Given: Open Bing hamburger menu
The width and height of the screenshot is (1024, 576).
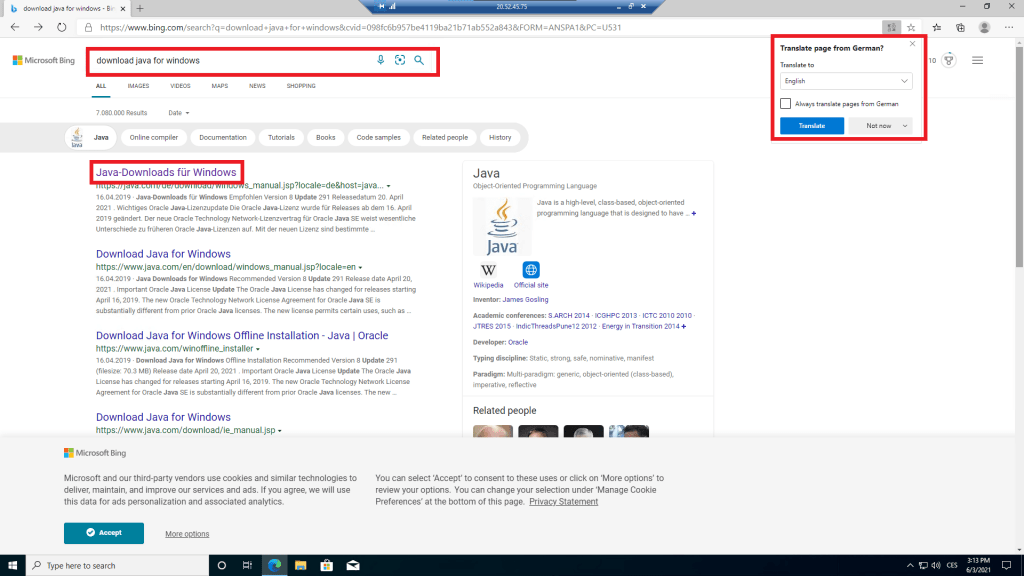Looking at the screenshot, I should [977, 60].
